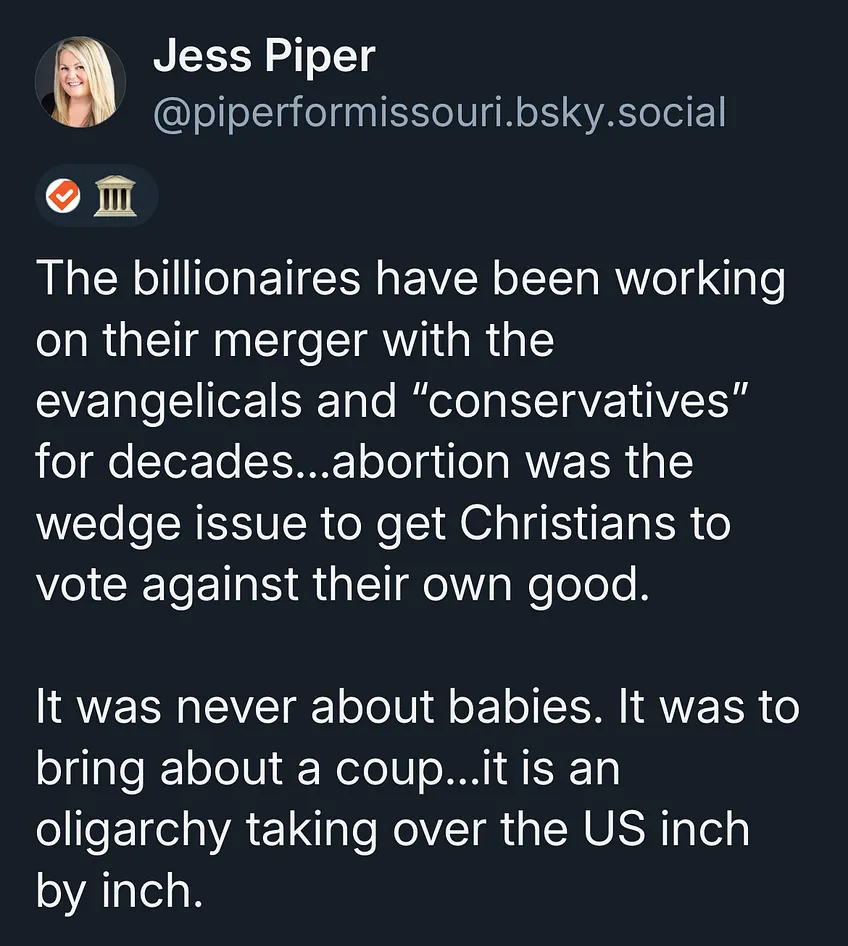848x946 pixels.
Task: Click the orange checkmark badge icon
Action: tap(66, 198)
